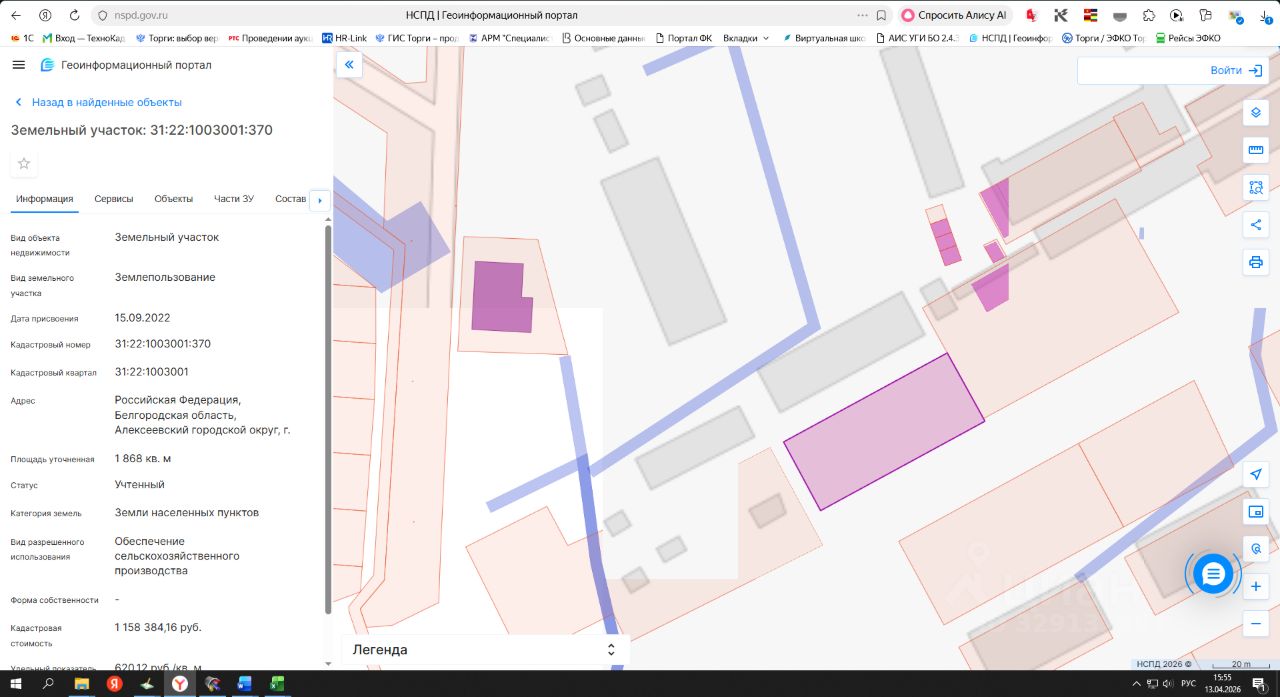Open the map layers panel

pos(1256,112)
